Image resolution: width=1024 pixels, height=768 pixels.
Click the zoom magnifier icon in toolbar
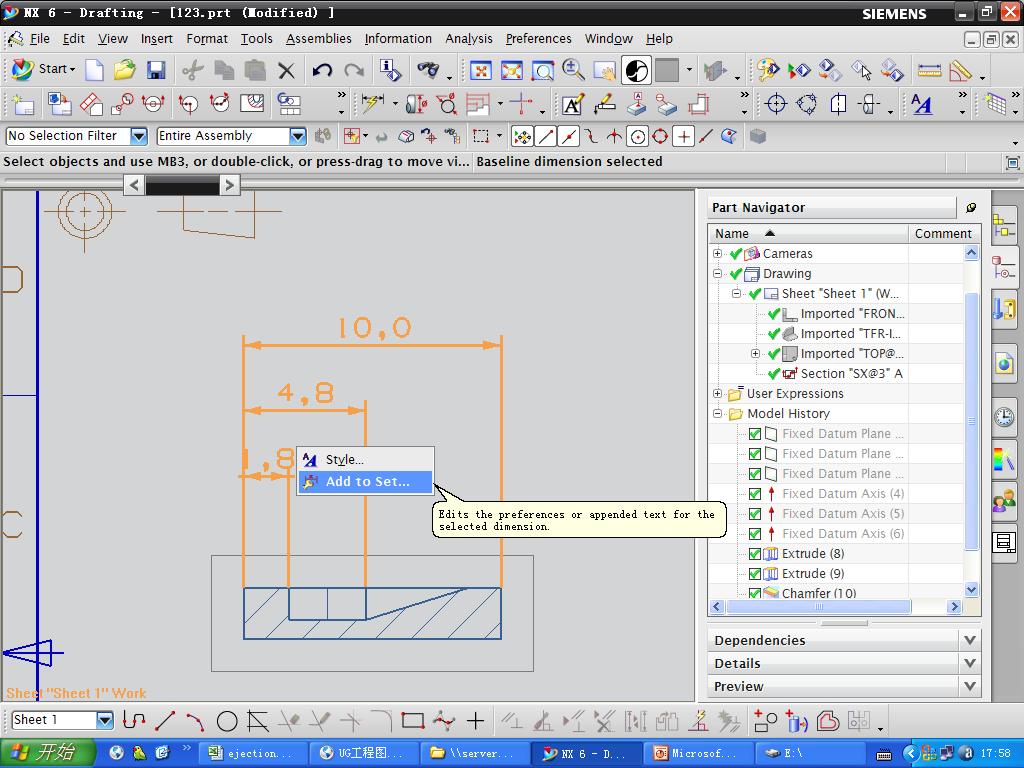pos(573,70)
